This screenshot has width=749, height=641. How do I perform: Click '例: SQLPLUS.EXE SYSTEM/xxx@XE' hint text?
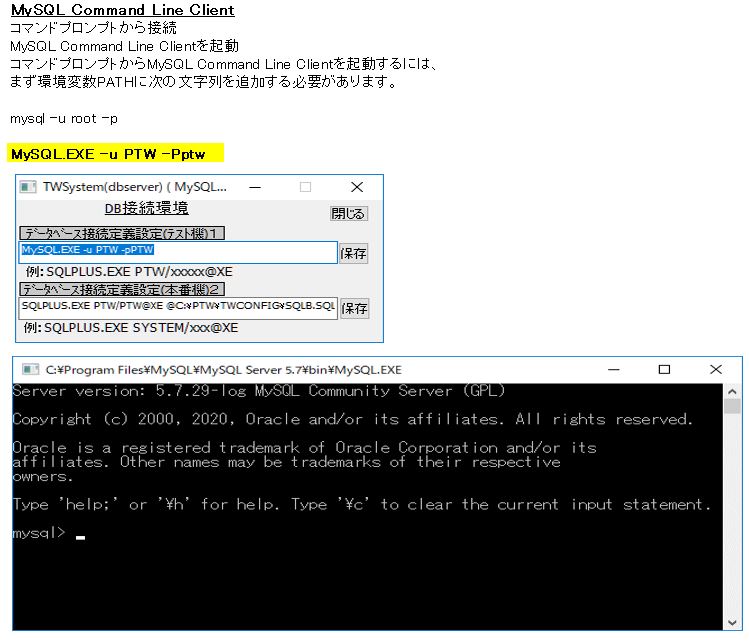pyautogui.click(x=131, y=328)
